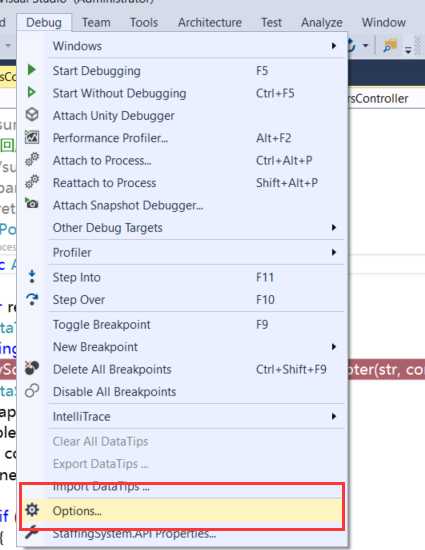Click the Reattach to Process gears icon
This screenshot has height=550, width=425.
pos(32,182)
